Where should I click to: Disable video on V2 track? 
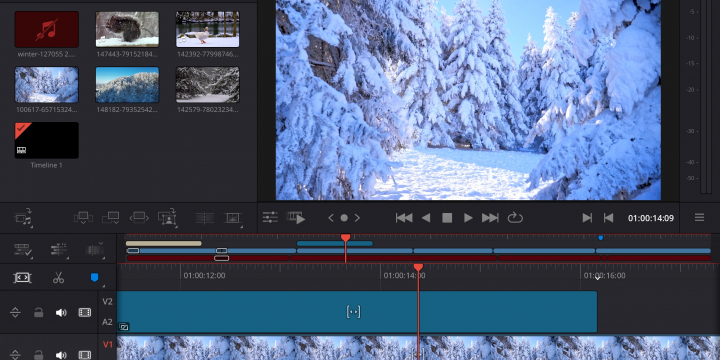84,313
